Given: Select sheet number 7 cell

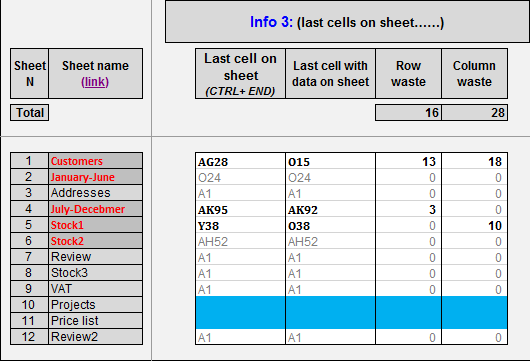Looking at the screenshot, I should tap(29, 257).
